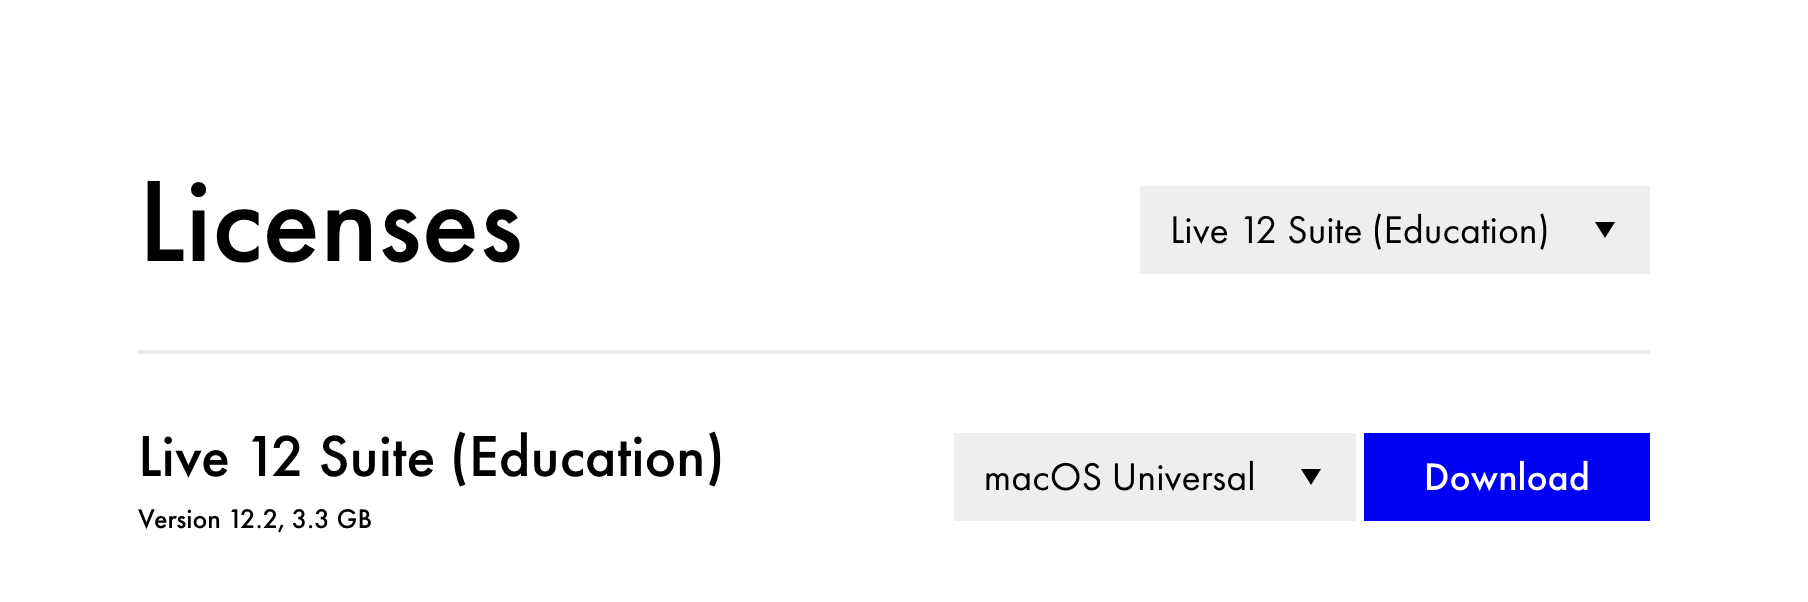This screenshot has height=602, width=1808.
Task: Expand the macOS Universal platform selector
Action: 1154,477
